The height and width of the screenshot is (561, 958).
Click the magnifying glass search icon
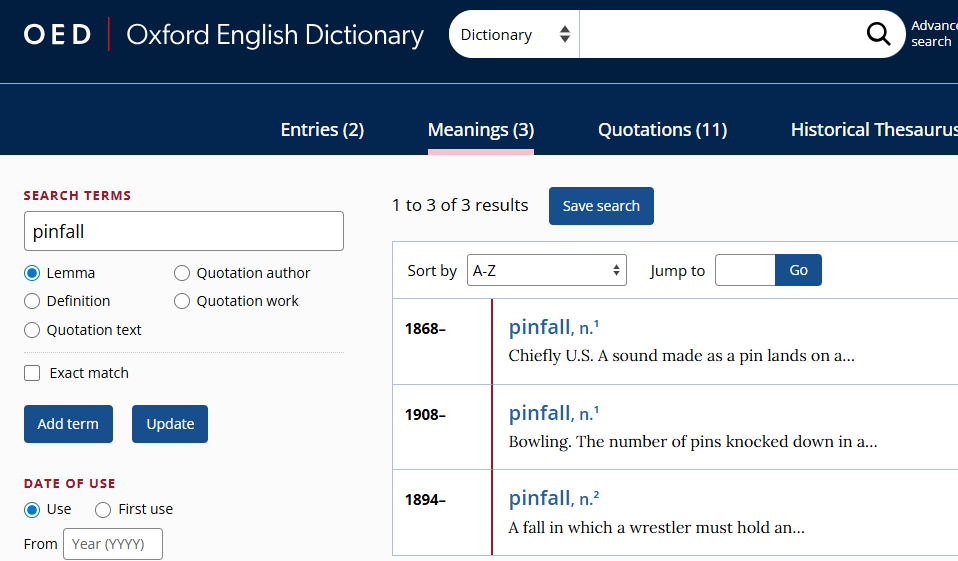coord(878,34)
